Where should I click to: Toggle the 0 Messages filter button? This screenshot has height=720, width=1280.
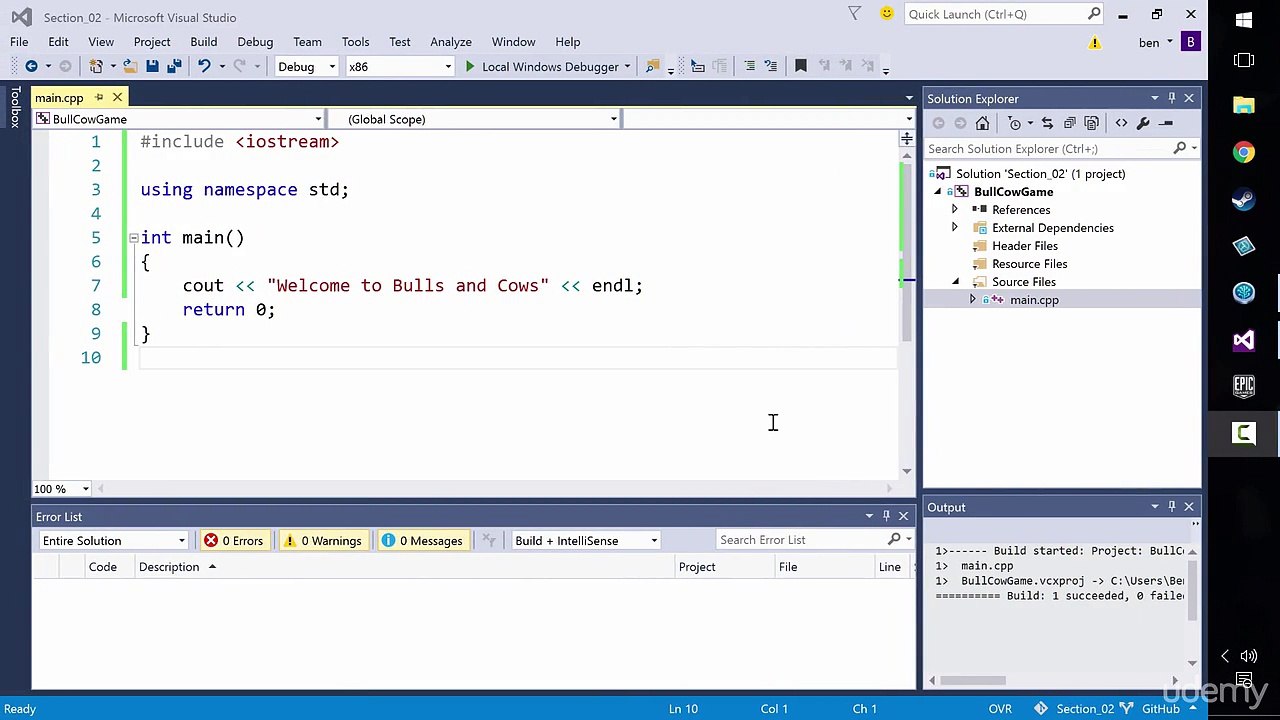(x=422, y=541)
